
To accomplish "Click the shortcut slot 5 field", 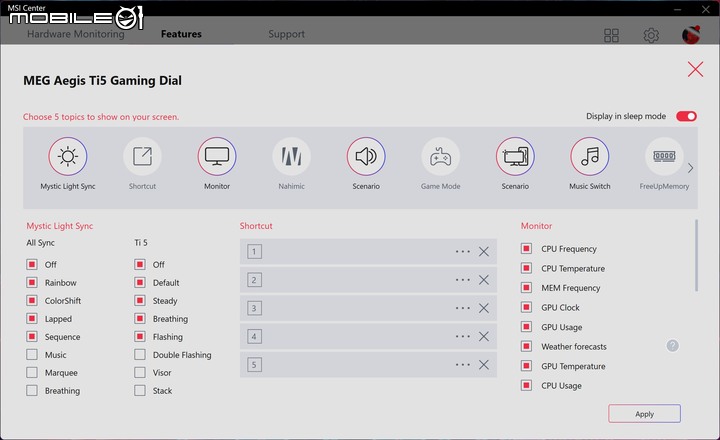I will (x=368, y=365).
